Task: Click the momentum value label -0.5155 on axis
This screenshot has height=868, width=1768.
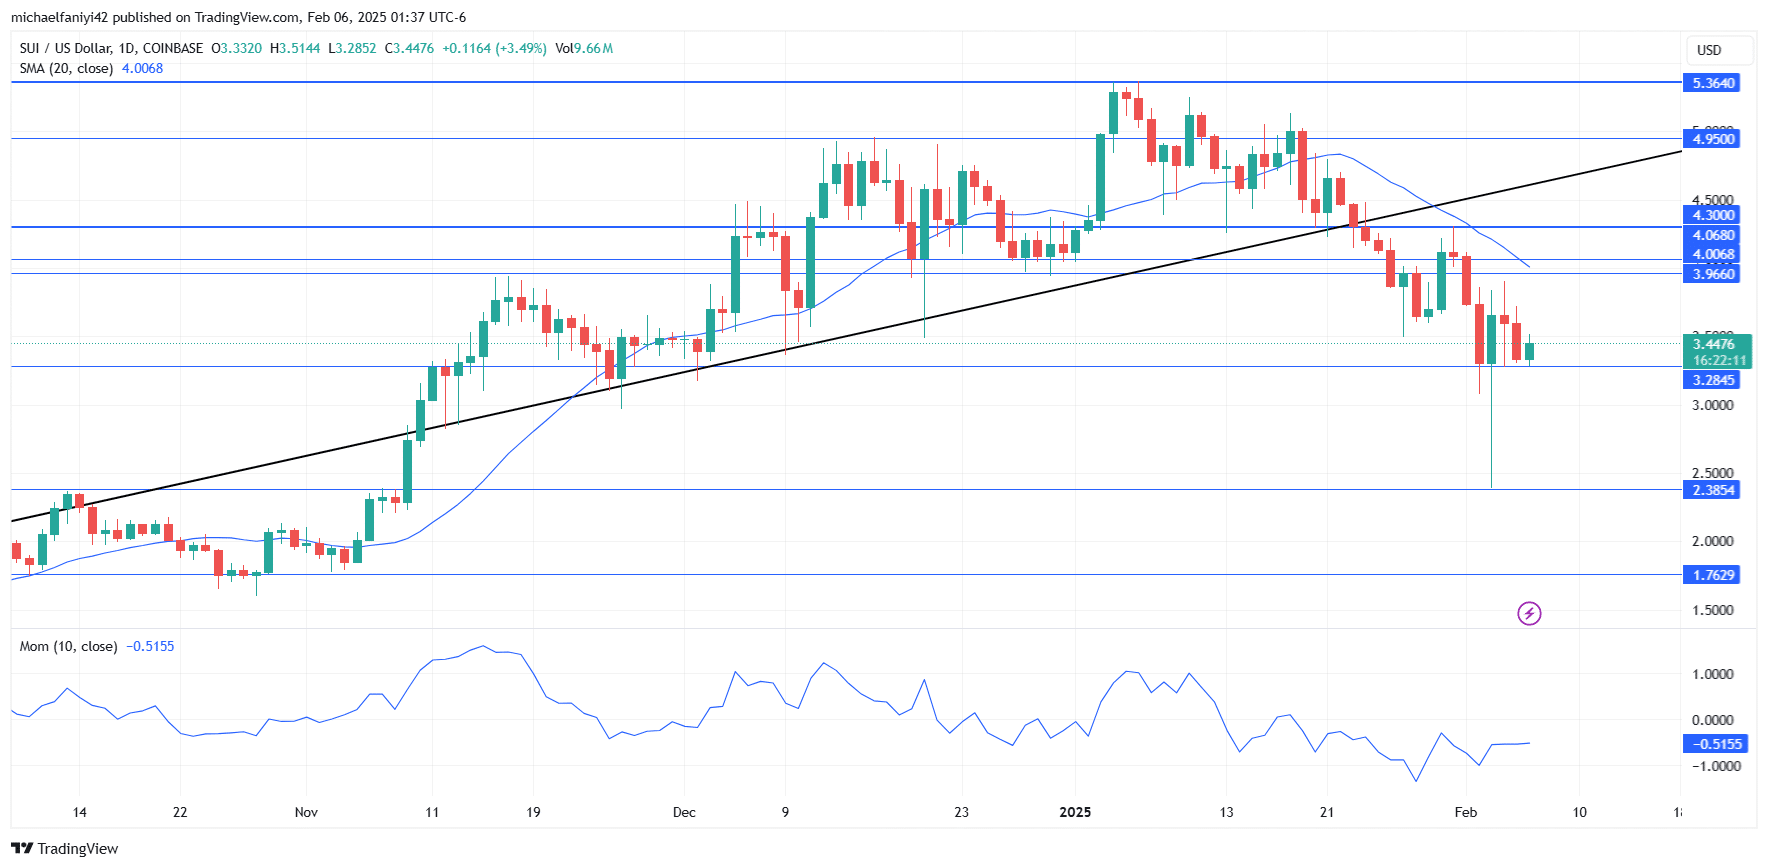Action: pos(1715,744)
